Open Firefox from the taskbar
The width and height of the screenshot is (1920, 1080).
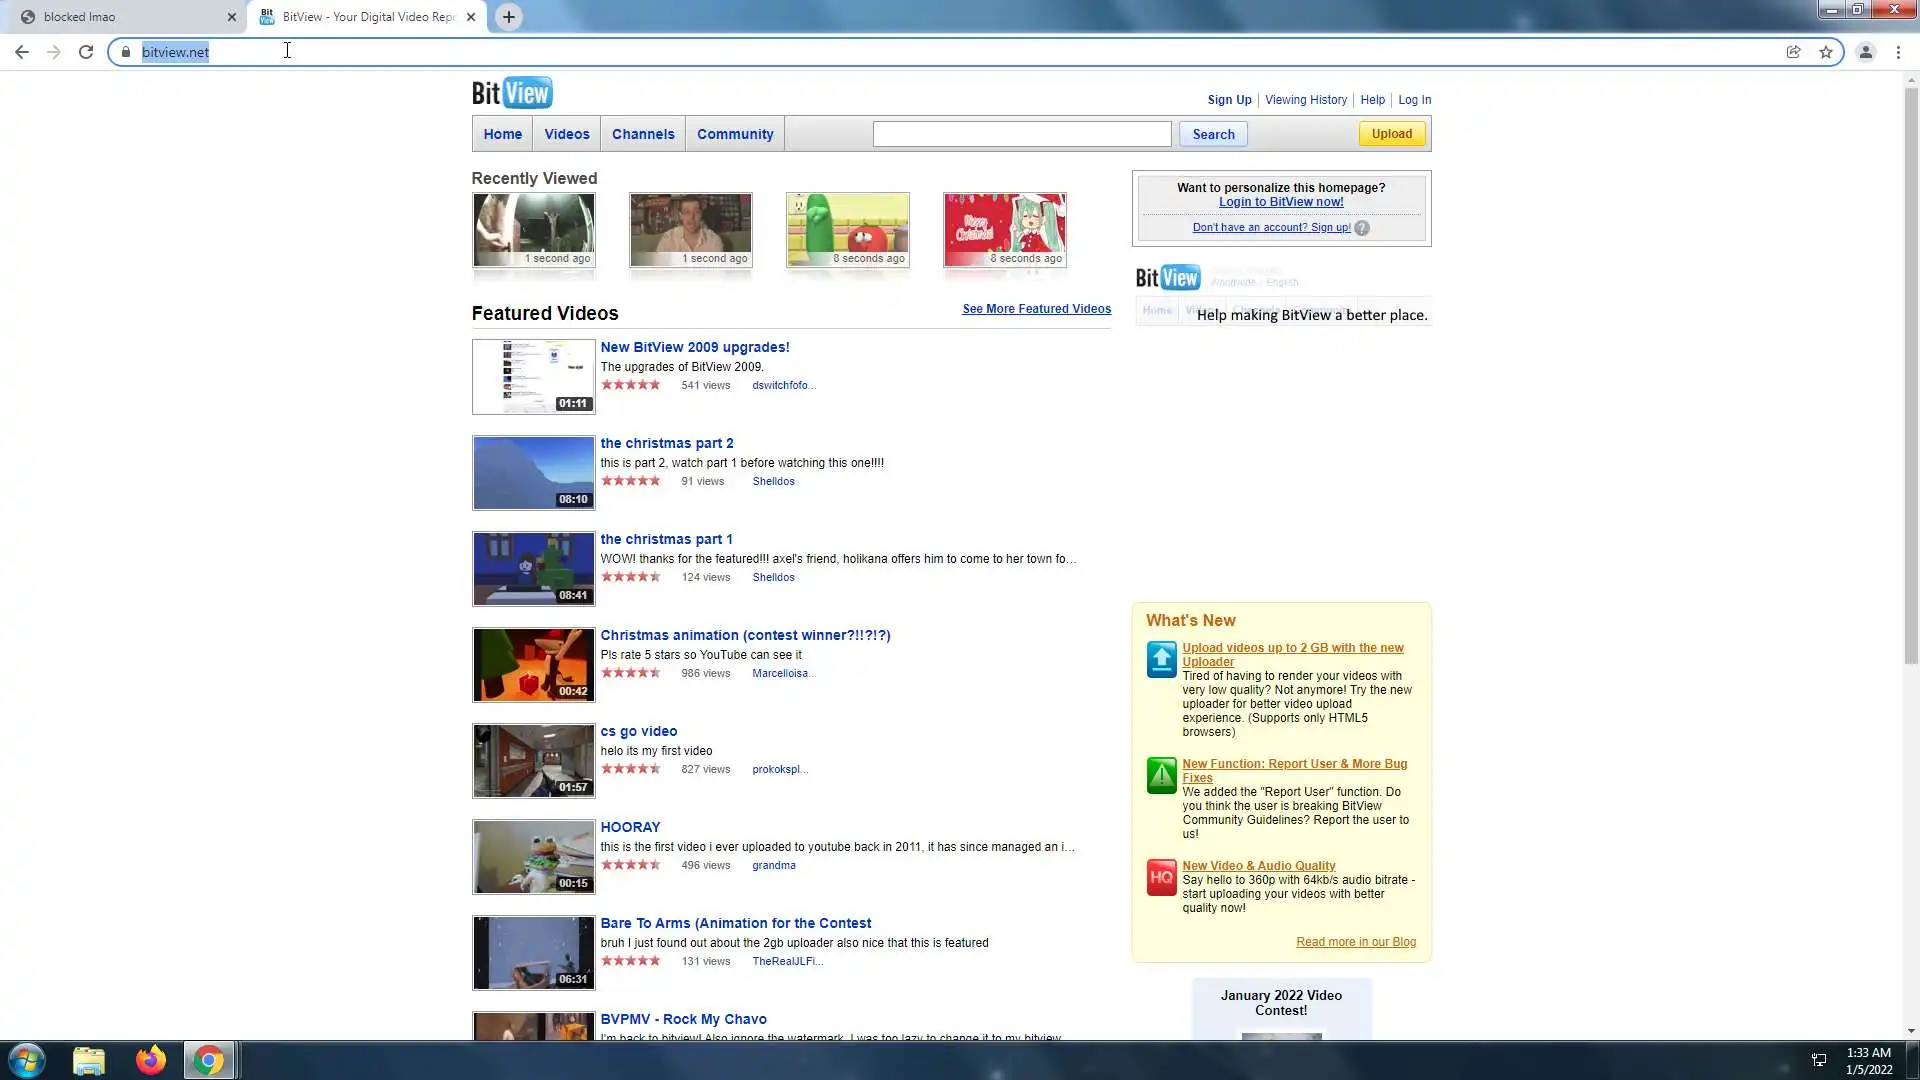click(151, 1060)
